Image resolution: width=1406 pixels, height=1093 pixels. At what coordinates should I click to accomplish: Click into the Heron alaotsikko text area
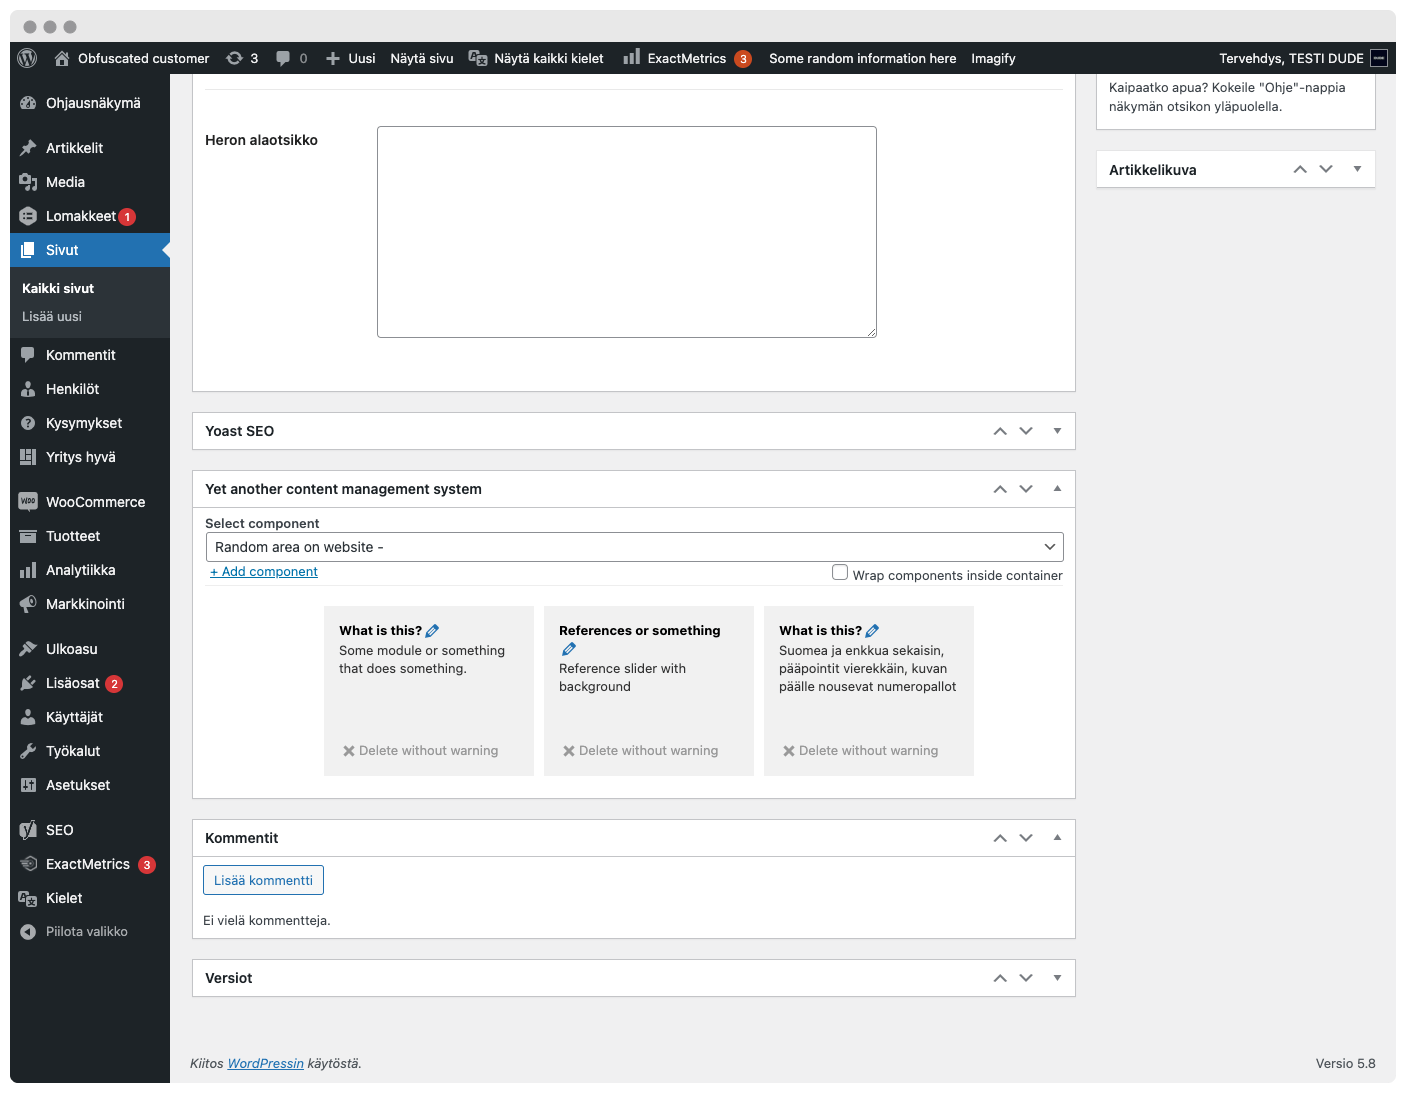(626, 232)
